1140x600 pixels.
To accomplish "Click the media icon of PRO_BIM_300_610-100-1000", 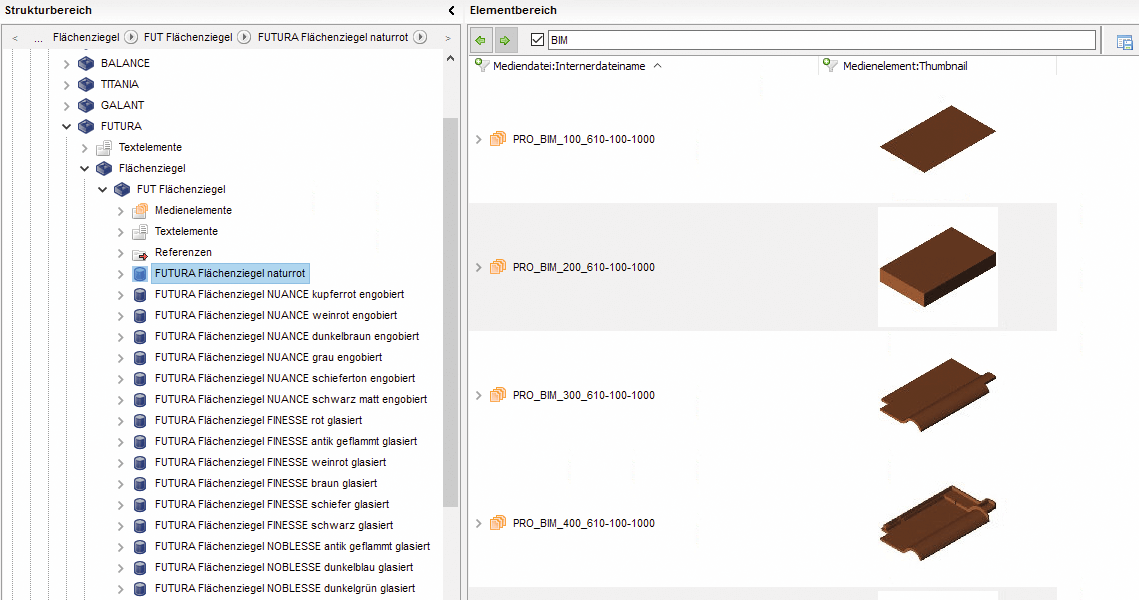I will (x=497, y=395).
